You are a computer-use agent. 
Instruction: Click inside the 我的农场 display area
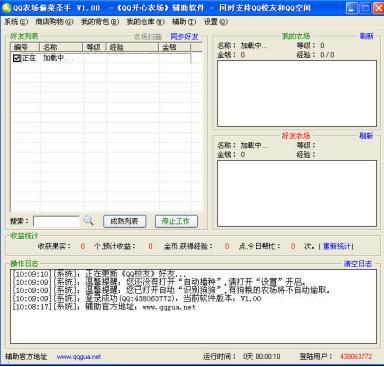[x=297, y=94]
